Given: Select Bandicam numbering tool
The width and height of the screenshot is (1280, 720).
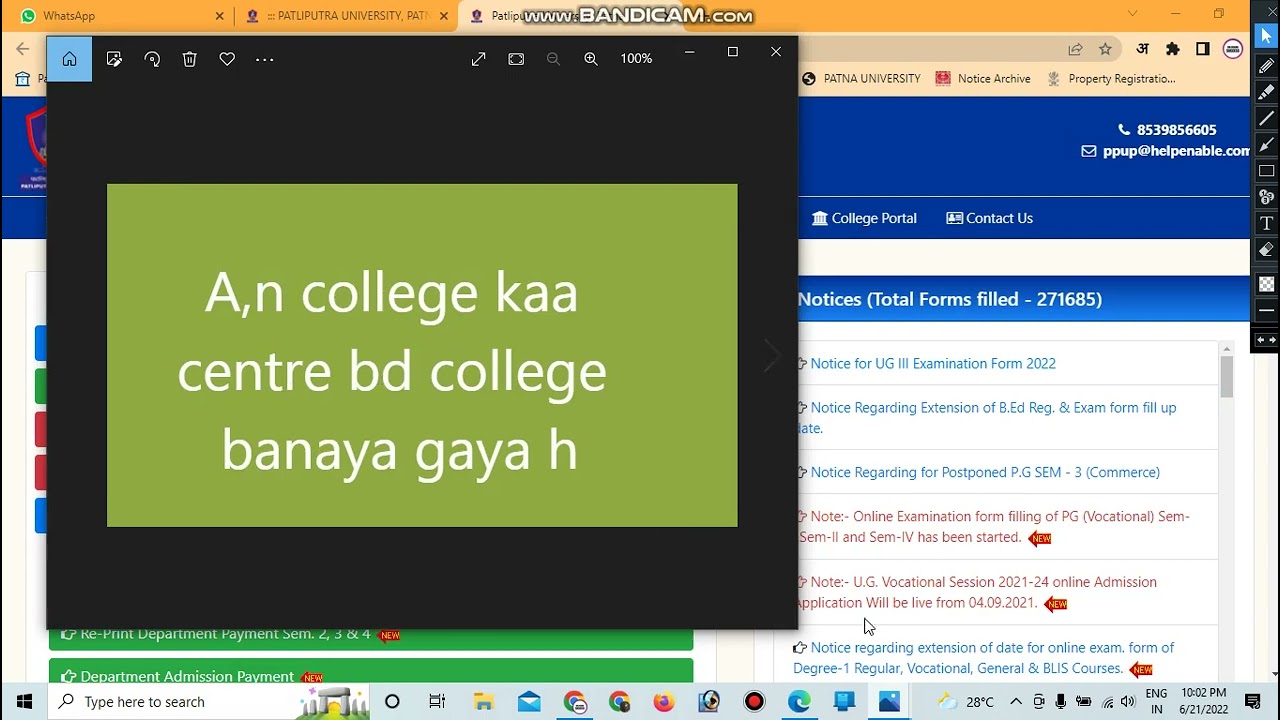Looking at the screenshot, I should tap(1266, 197).
